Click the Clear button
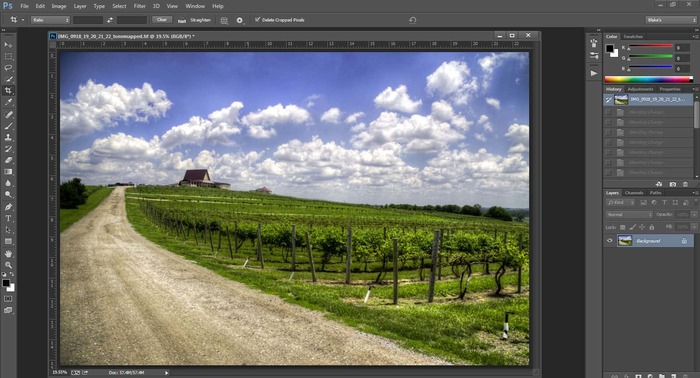Viewport: 700px width, 378px height. (162, 20)
